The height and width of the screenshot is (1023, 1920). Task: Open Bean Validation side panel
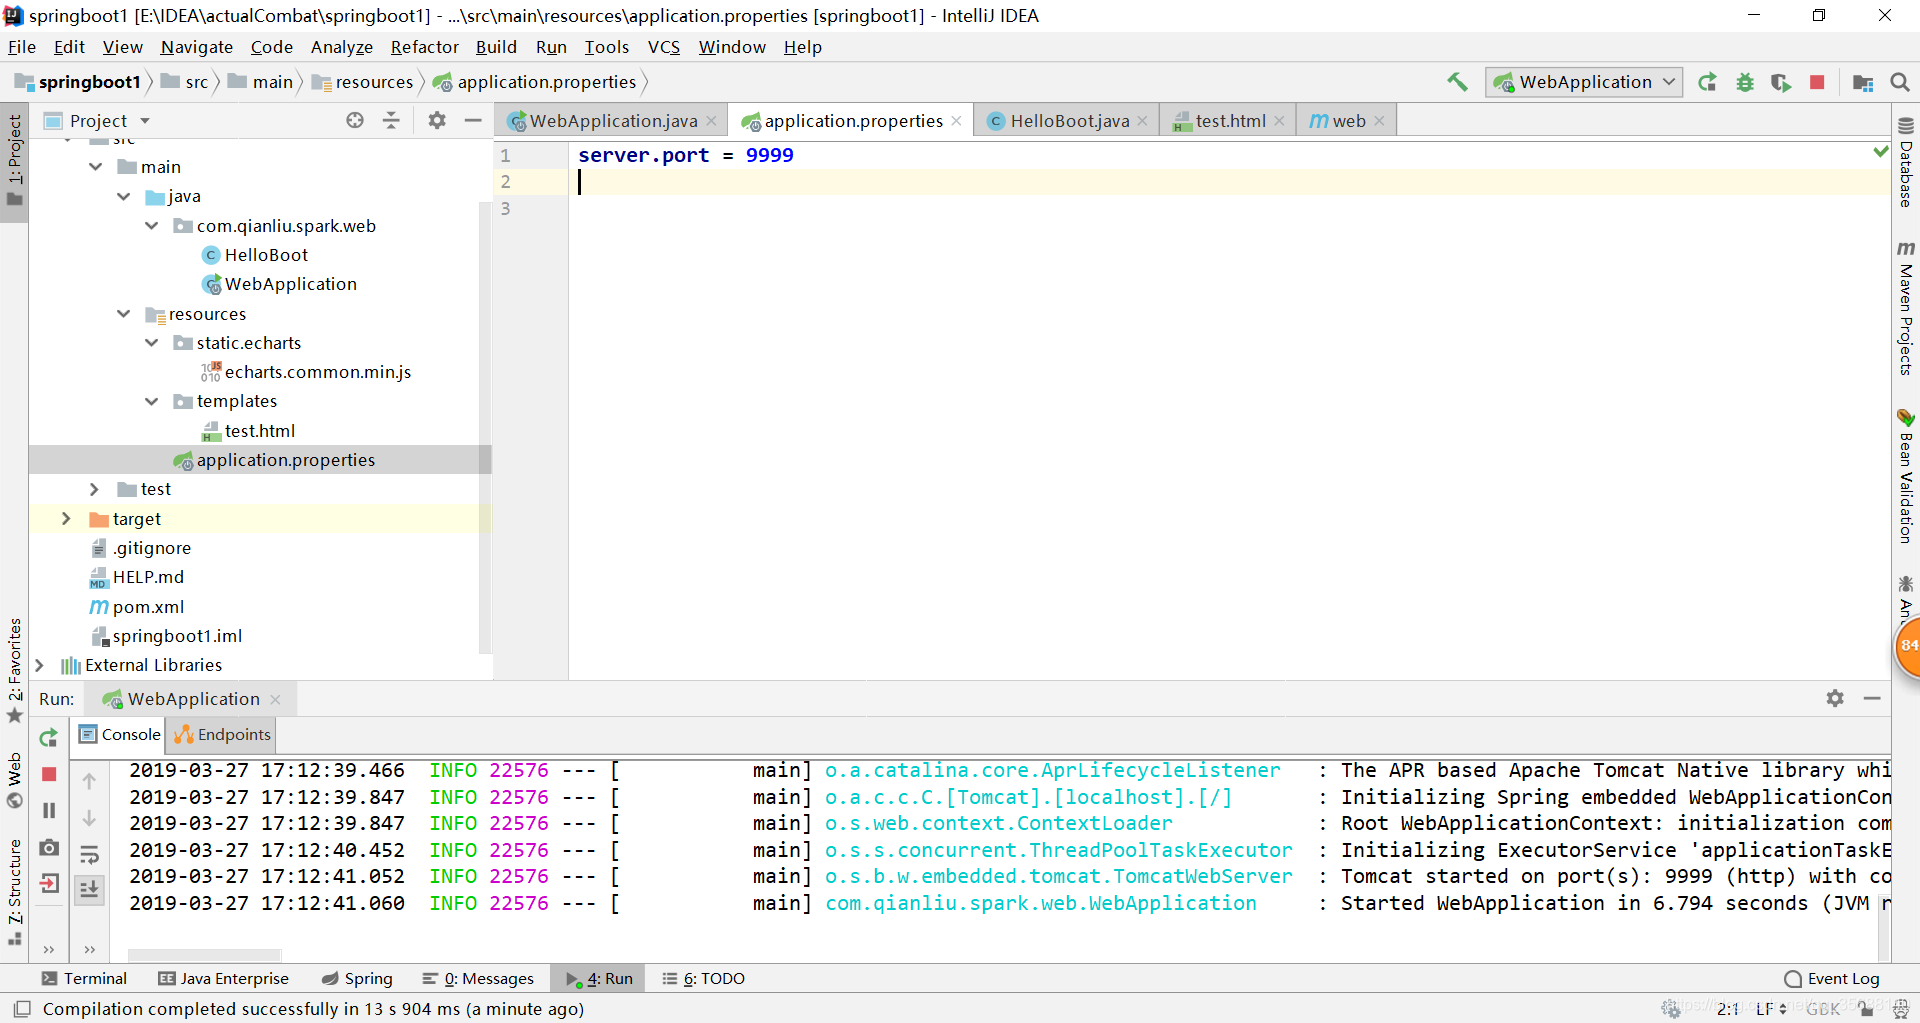coord(1906,476)
